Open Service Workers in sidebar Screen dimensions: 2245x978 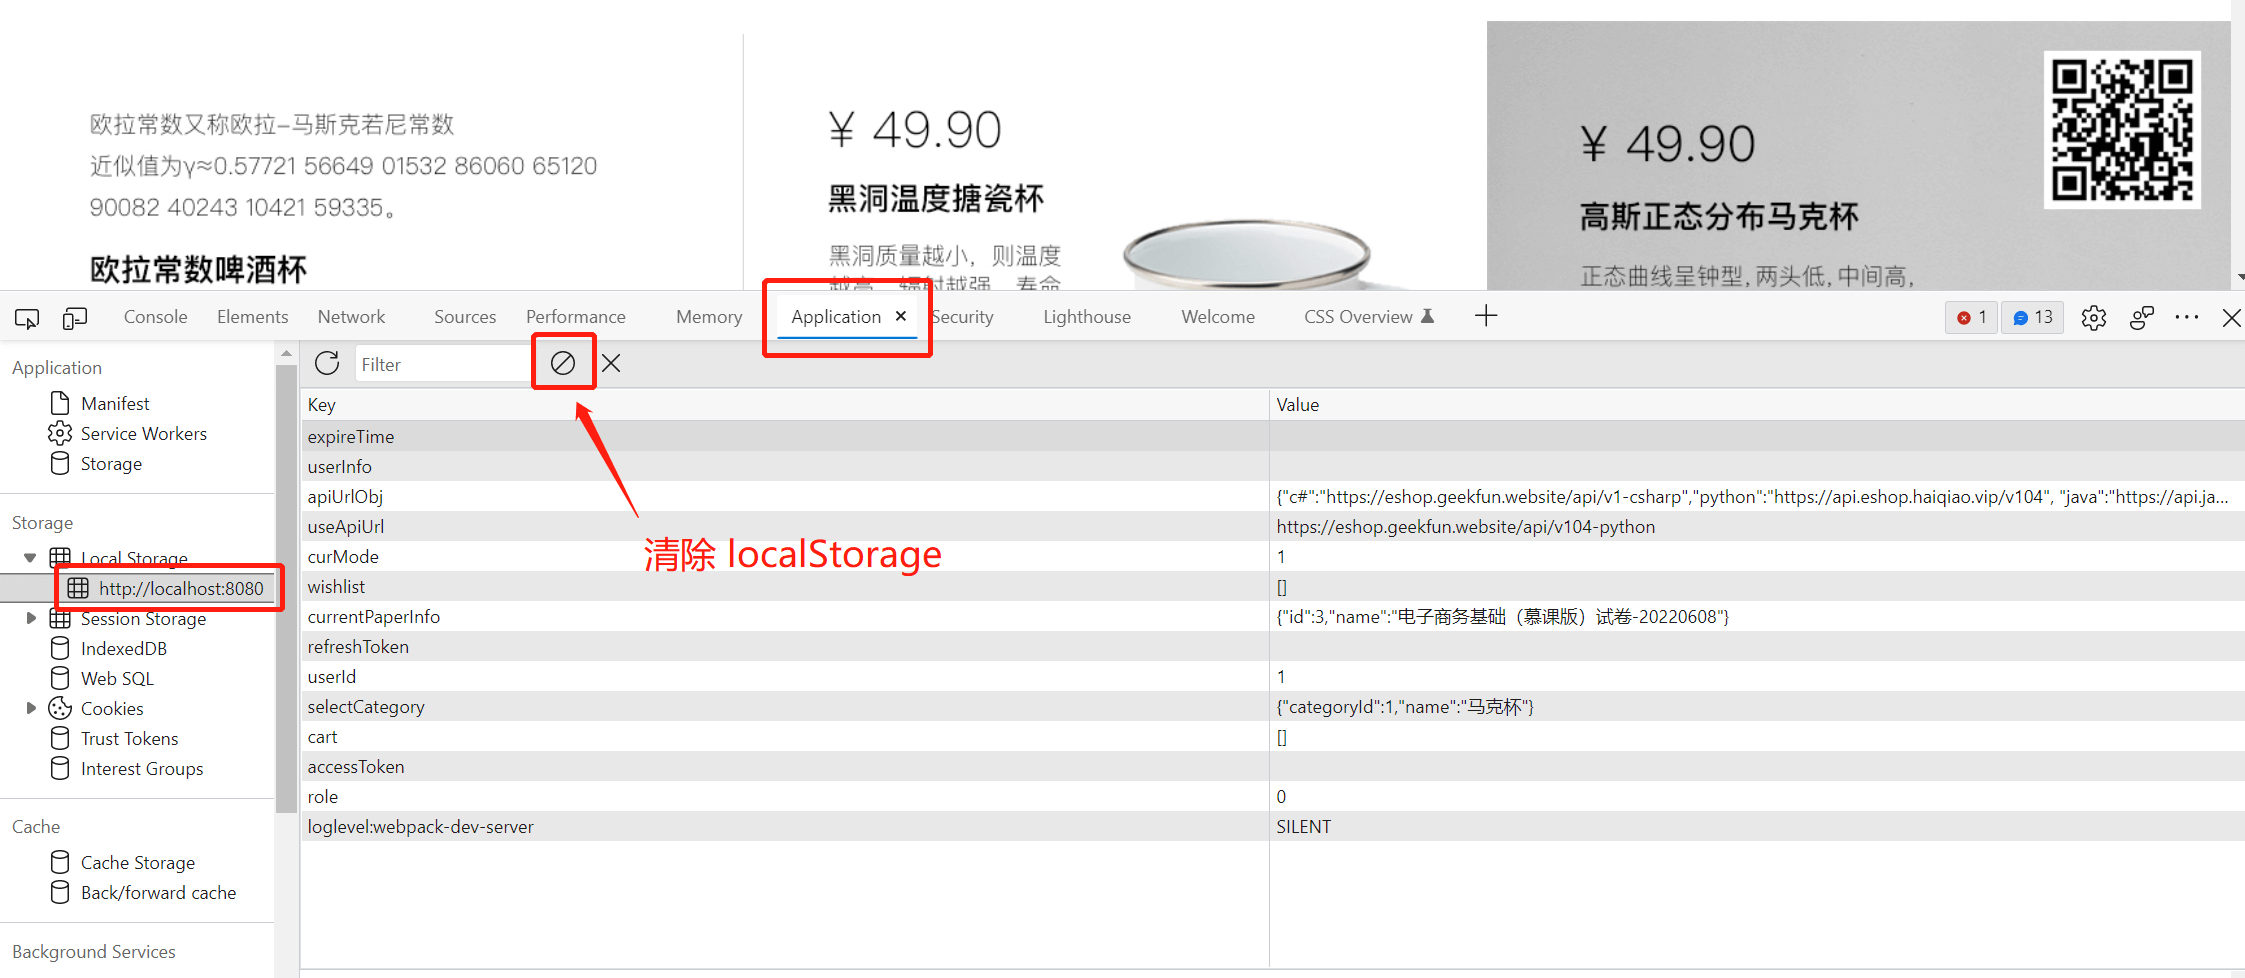(x=143, y=433)
